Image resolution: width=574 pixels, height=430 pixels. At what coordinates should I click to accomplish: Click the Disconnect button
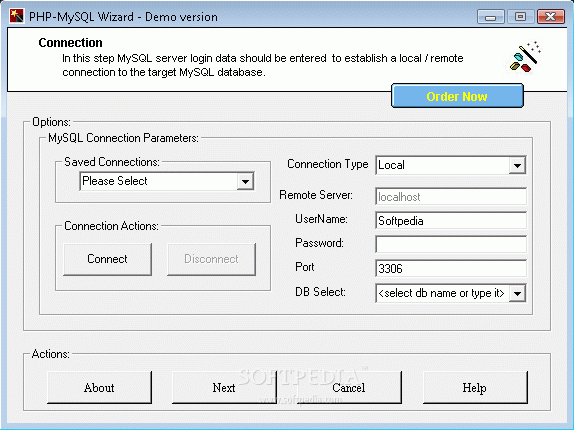click(211, 259)
